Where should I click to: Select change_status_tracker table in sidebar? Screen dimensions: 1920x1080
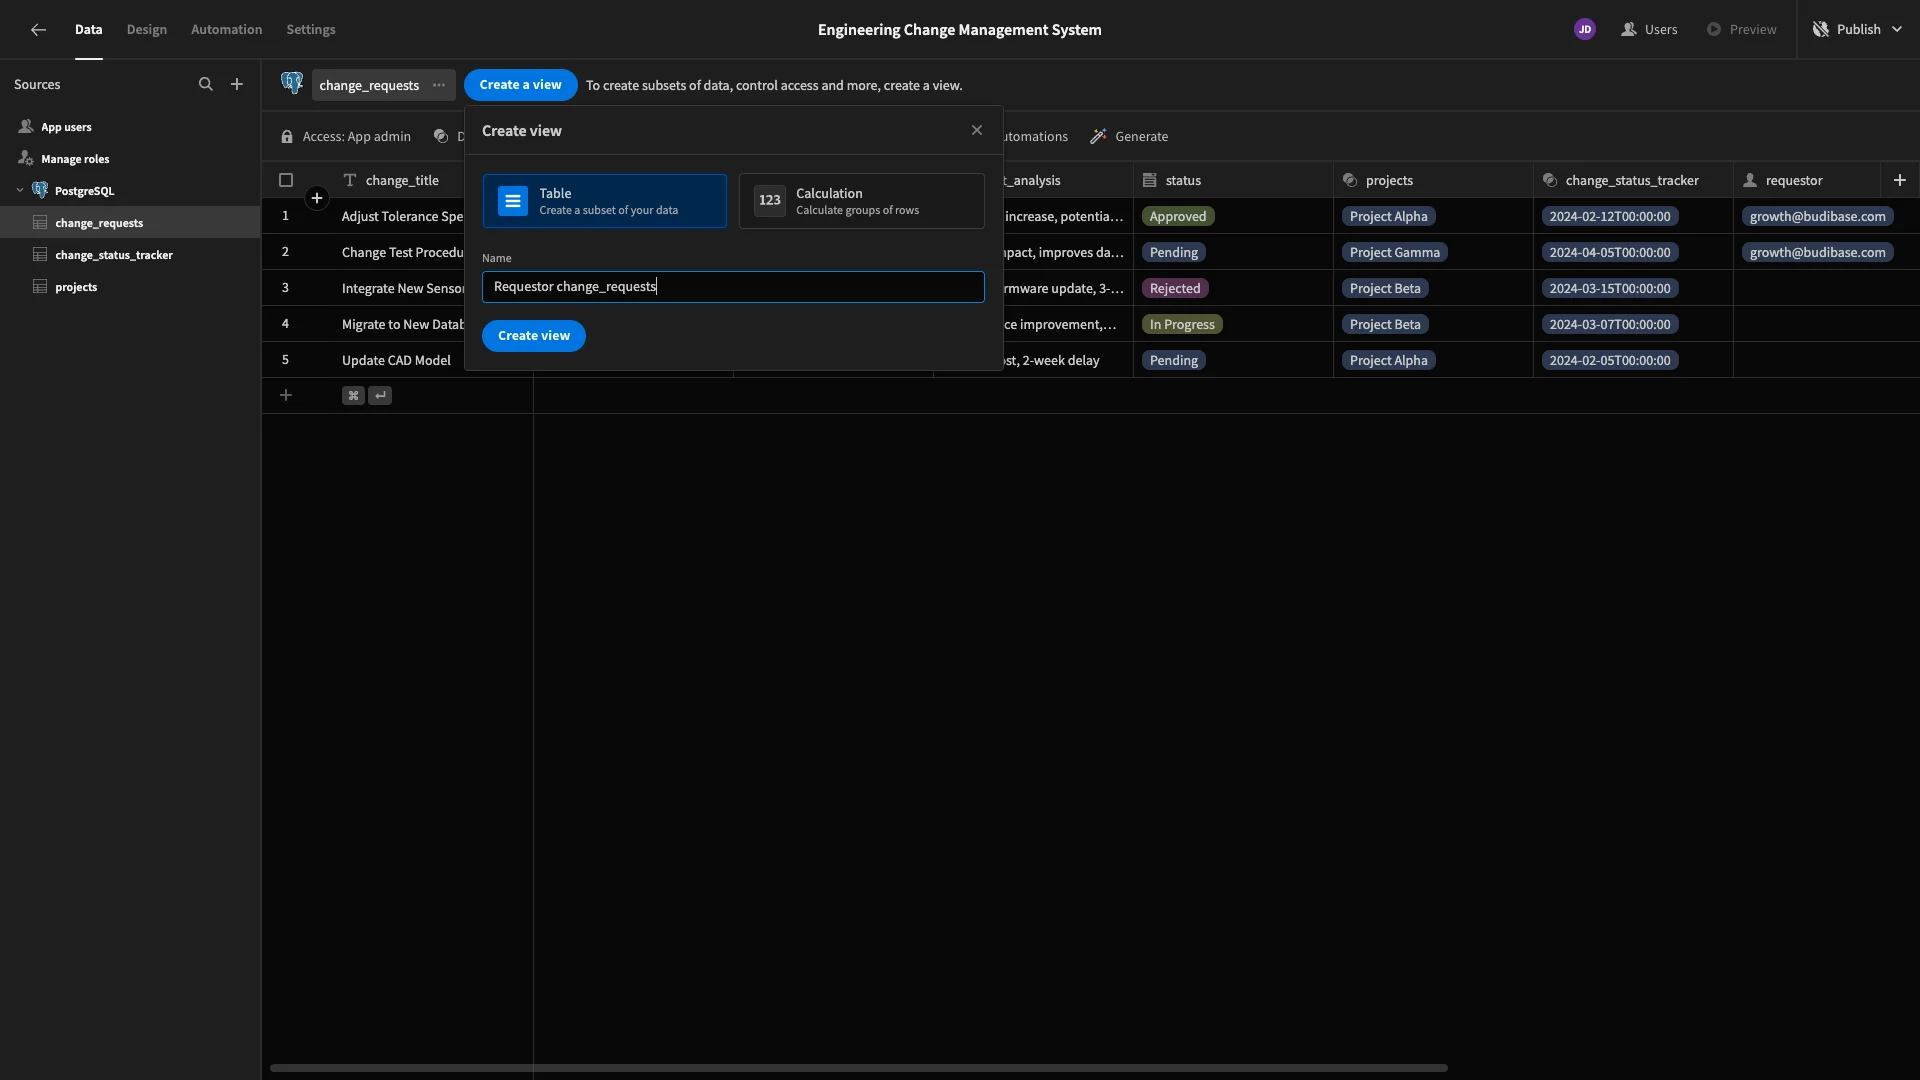[x=130, y=255]
